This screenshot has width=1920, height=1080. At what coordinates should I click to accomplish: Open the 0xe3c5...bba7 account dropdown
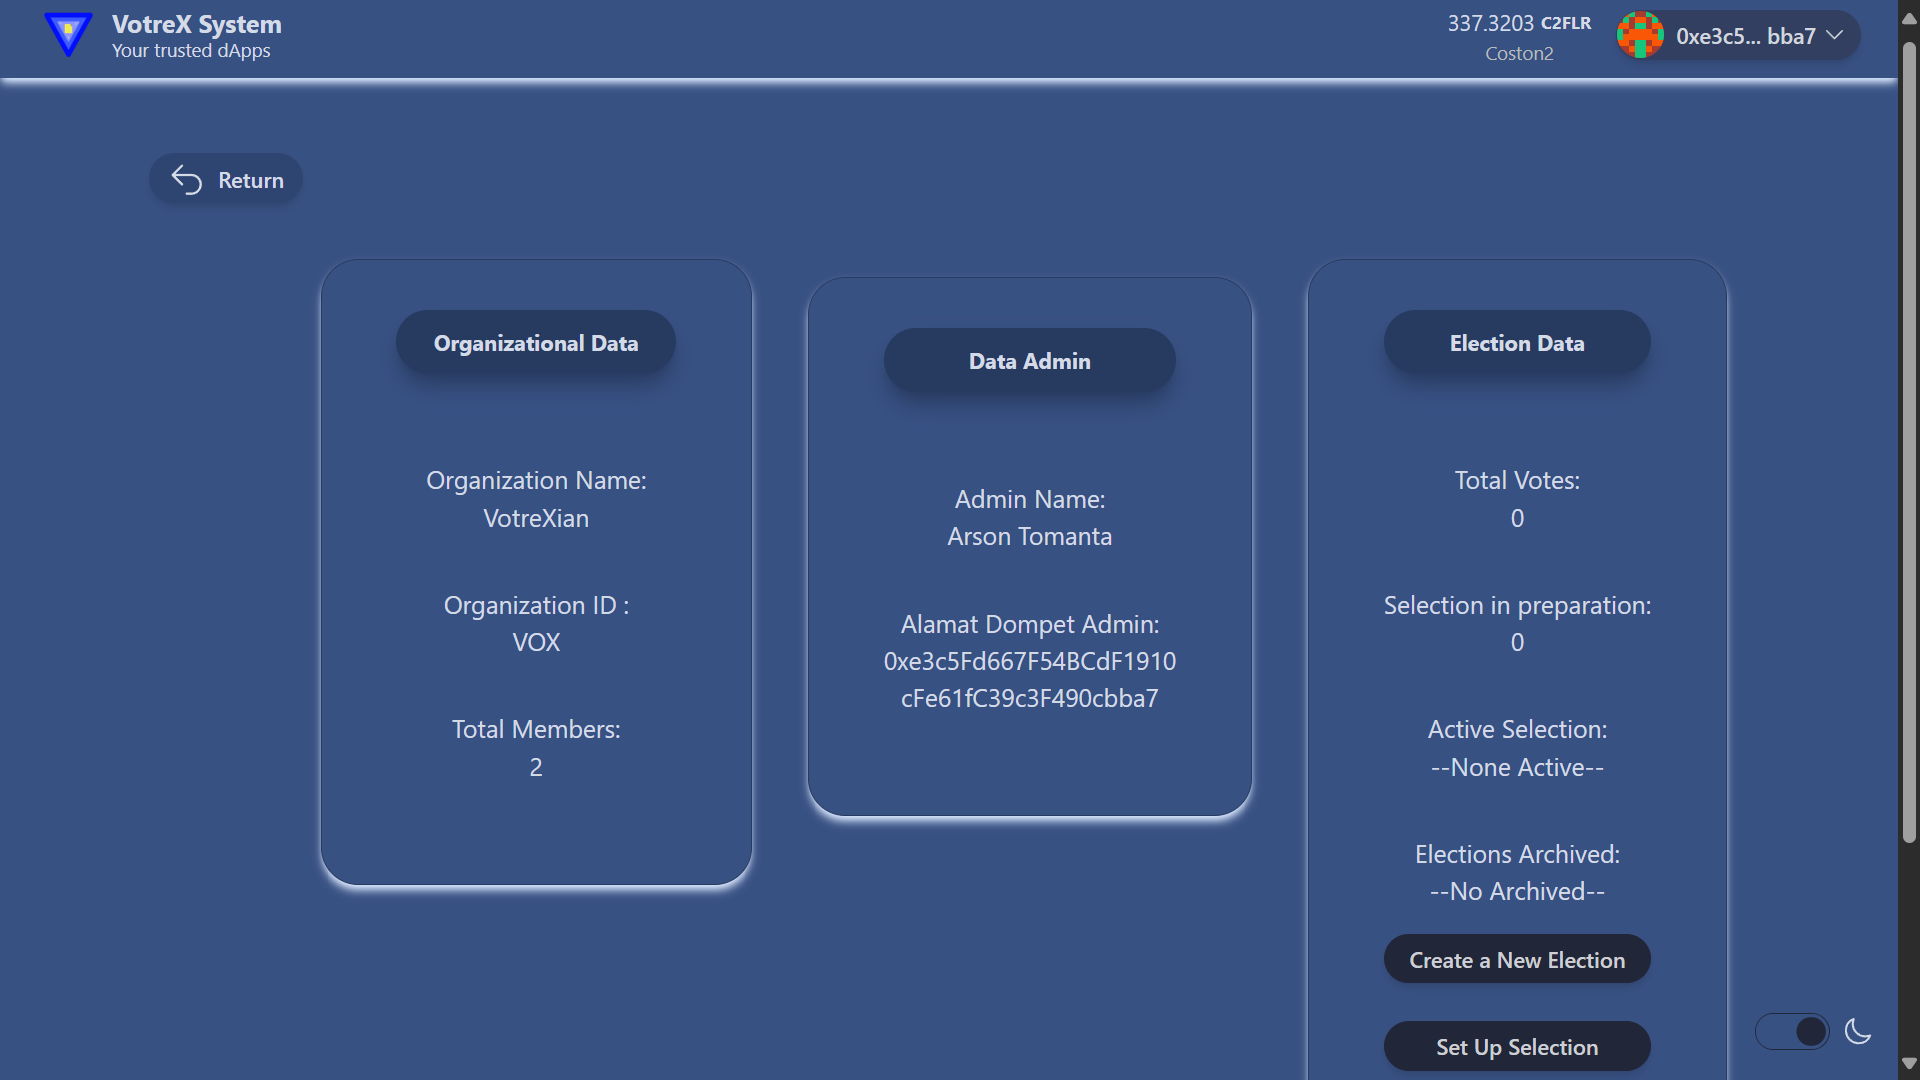(1745, 36)
